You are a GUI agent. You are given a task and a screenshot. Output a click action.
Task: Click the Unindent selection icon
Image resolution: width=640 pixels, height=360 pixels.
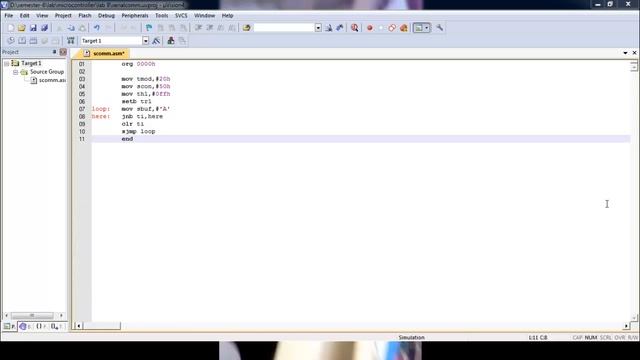coord(210,28)
